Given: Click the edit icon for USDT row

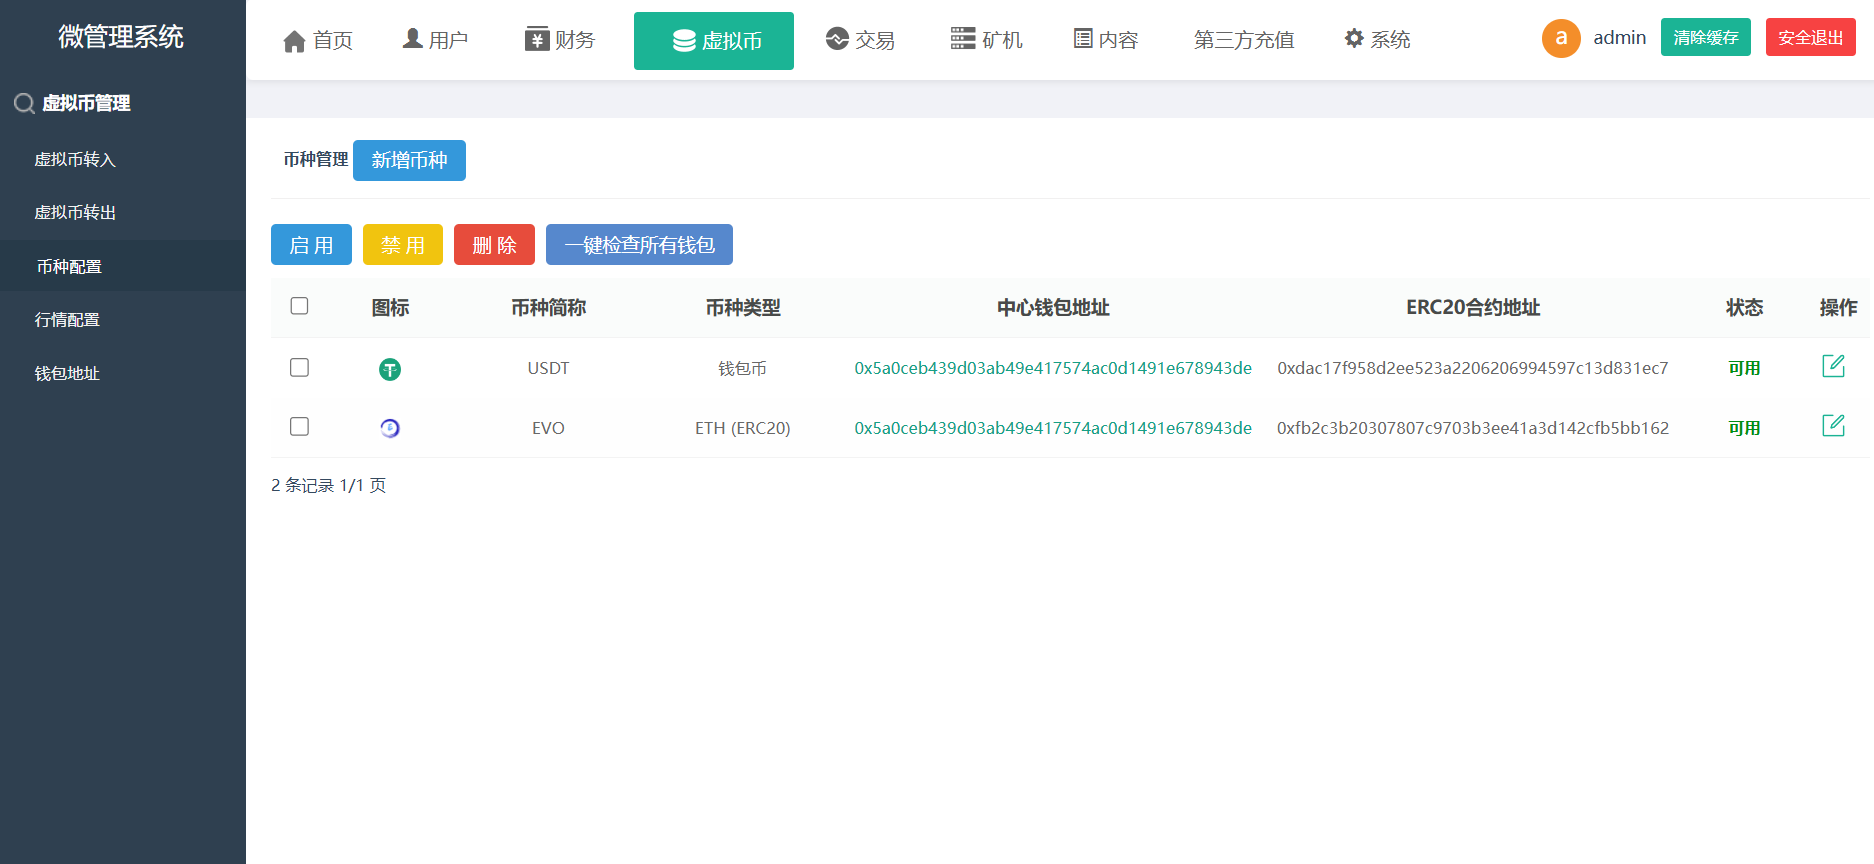Looking at the screenshot, I should (x=1832, y=366).
